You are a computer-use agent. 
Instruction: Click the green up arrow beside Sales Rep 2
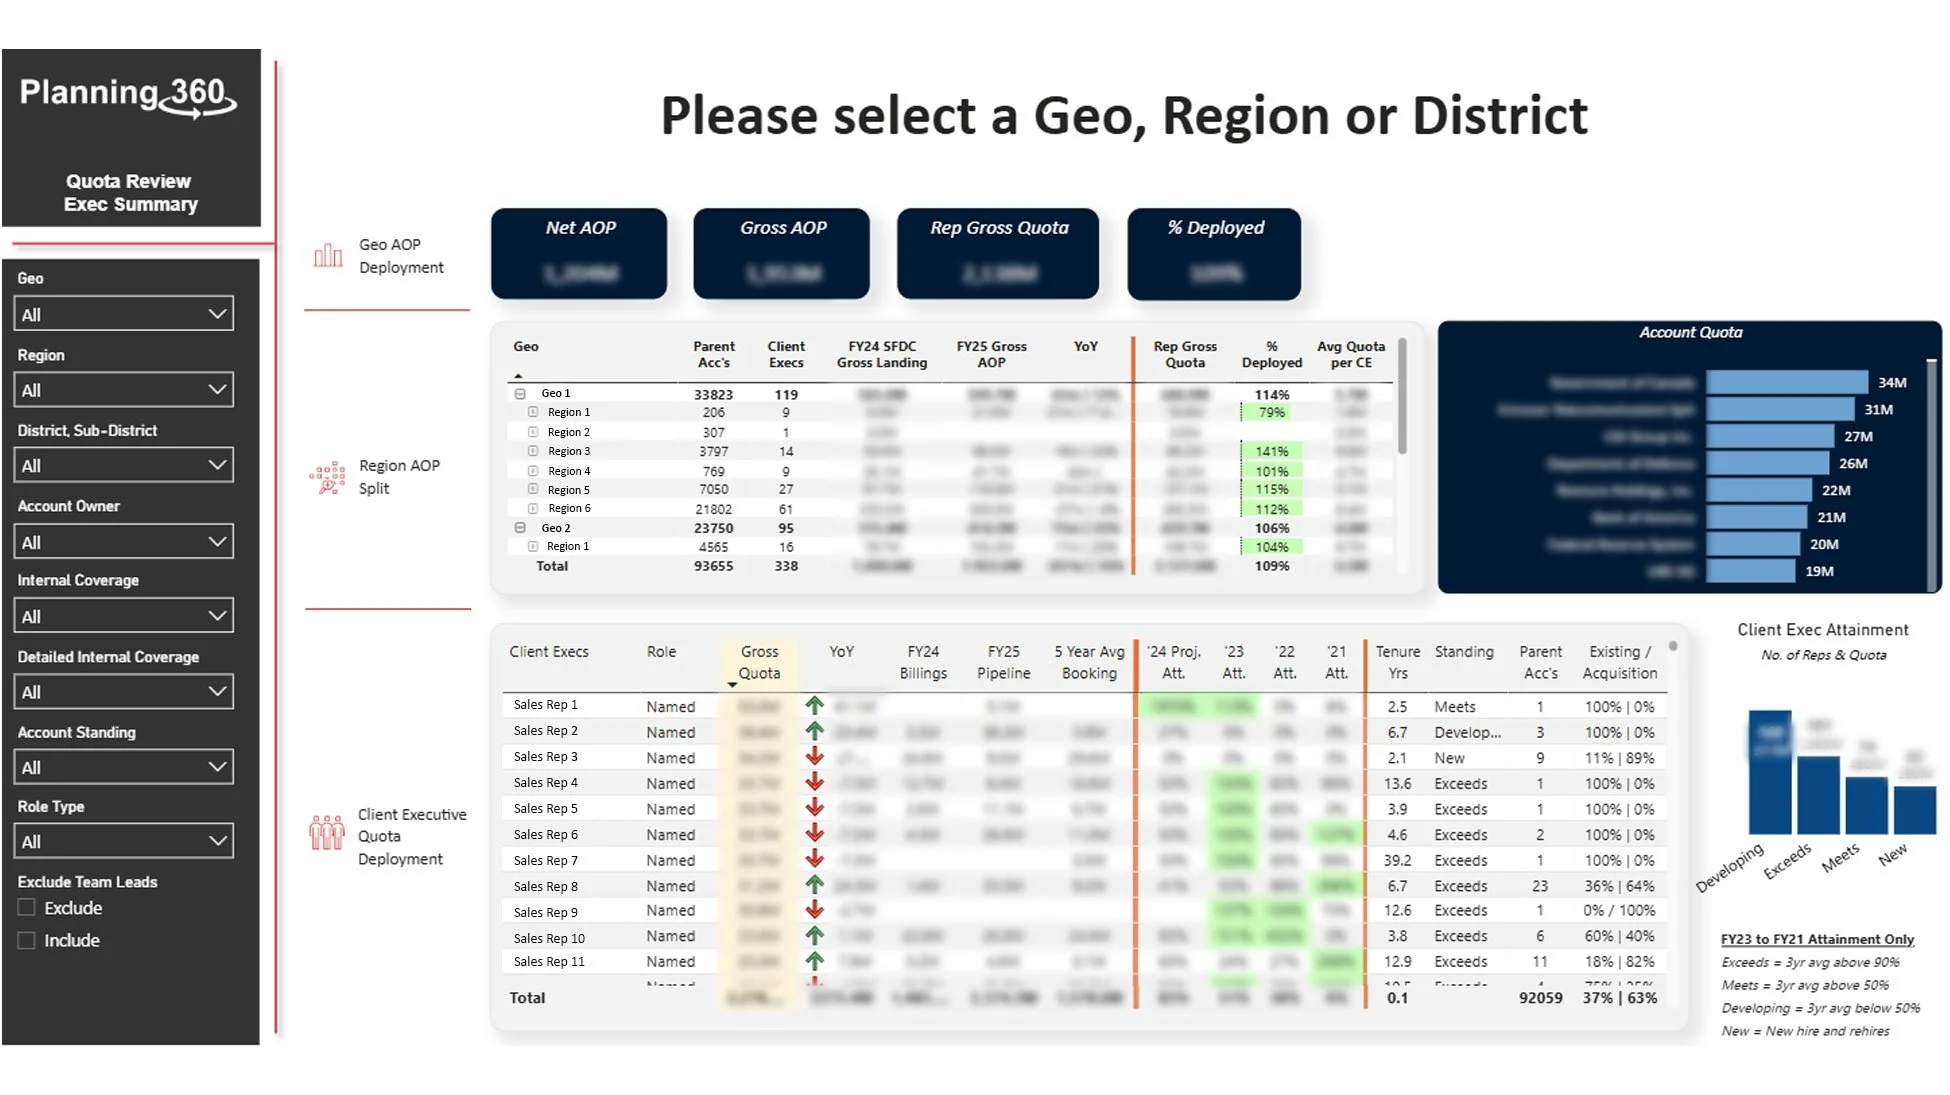pyautogui.click(x=814, y=730)
